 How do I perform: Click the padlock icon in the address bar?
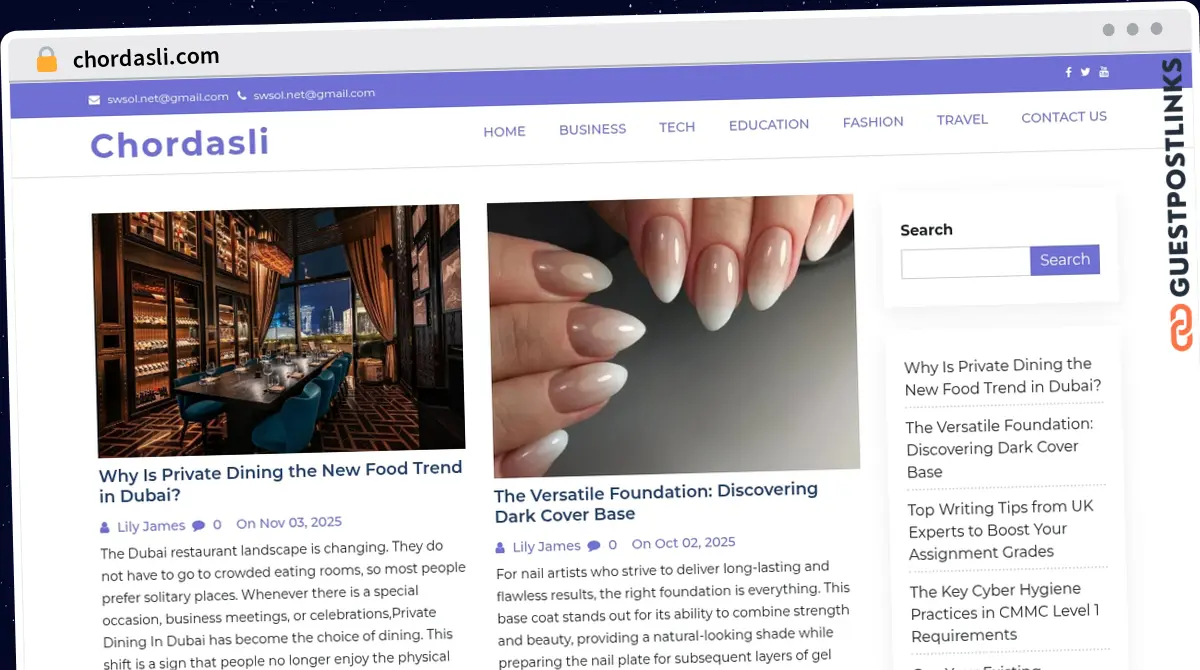point(46,58)
